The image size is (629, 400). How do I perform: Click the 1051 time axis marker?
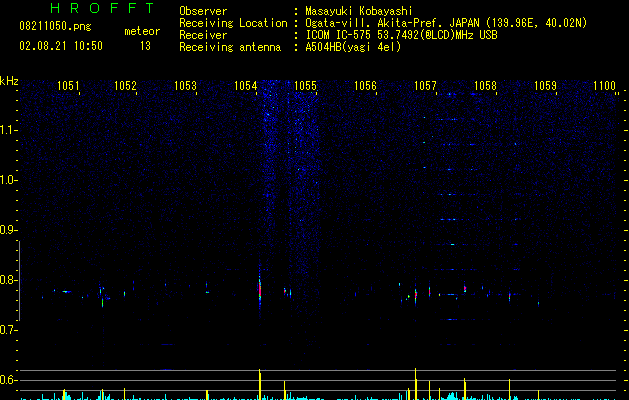68,86
